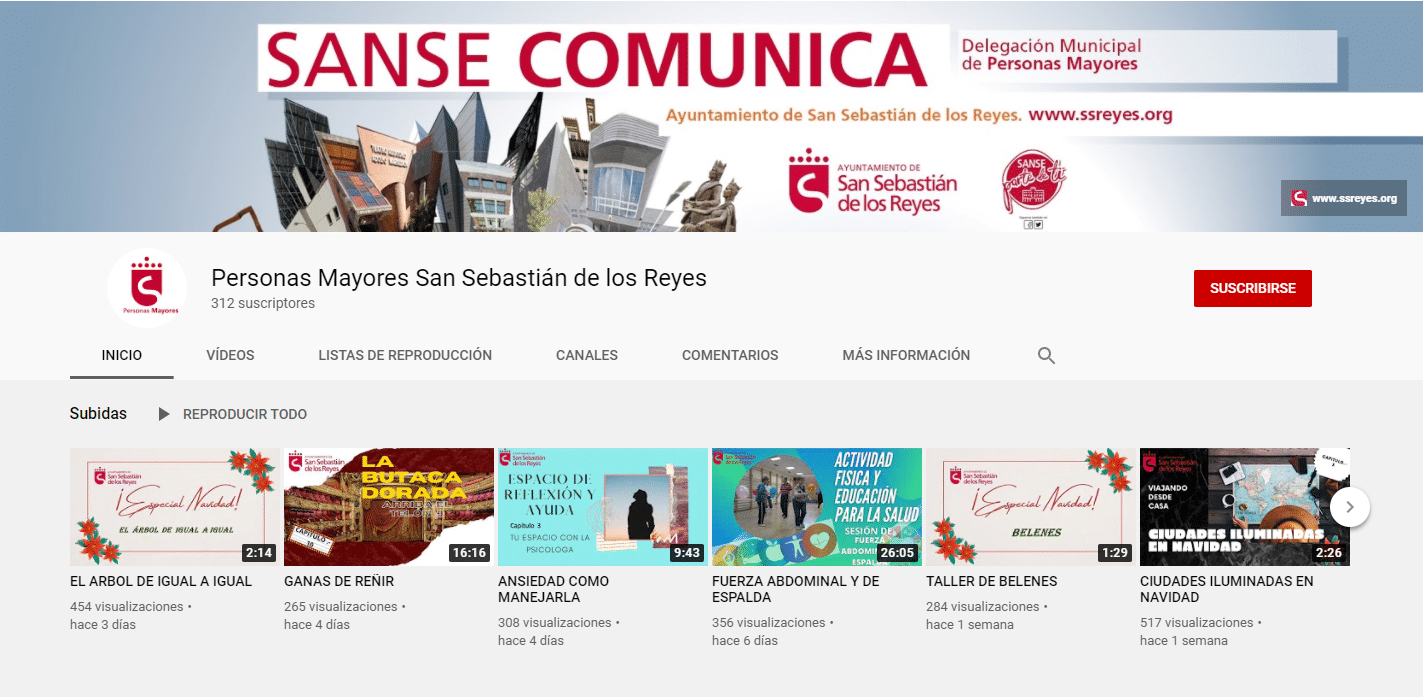Switch to the Vídeos tab
The image size is (1423, 697).
[x=230, y=355]
